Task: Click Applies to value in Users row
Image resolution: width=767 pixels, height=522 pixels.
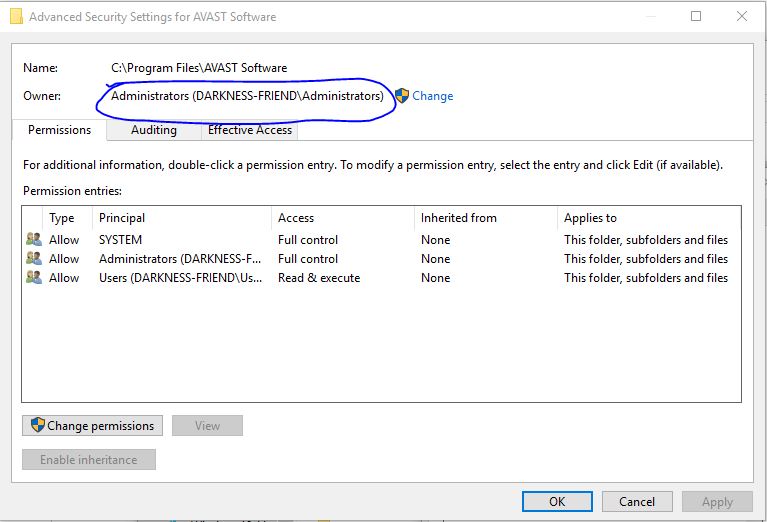Action: 646,278
